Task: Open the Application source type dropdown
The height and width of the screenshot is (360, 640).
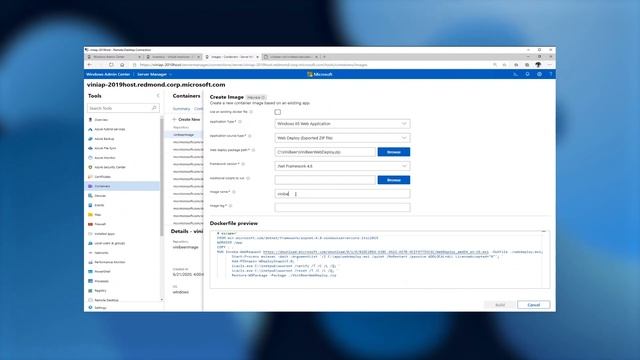Action: [342, 138]
